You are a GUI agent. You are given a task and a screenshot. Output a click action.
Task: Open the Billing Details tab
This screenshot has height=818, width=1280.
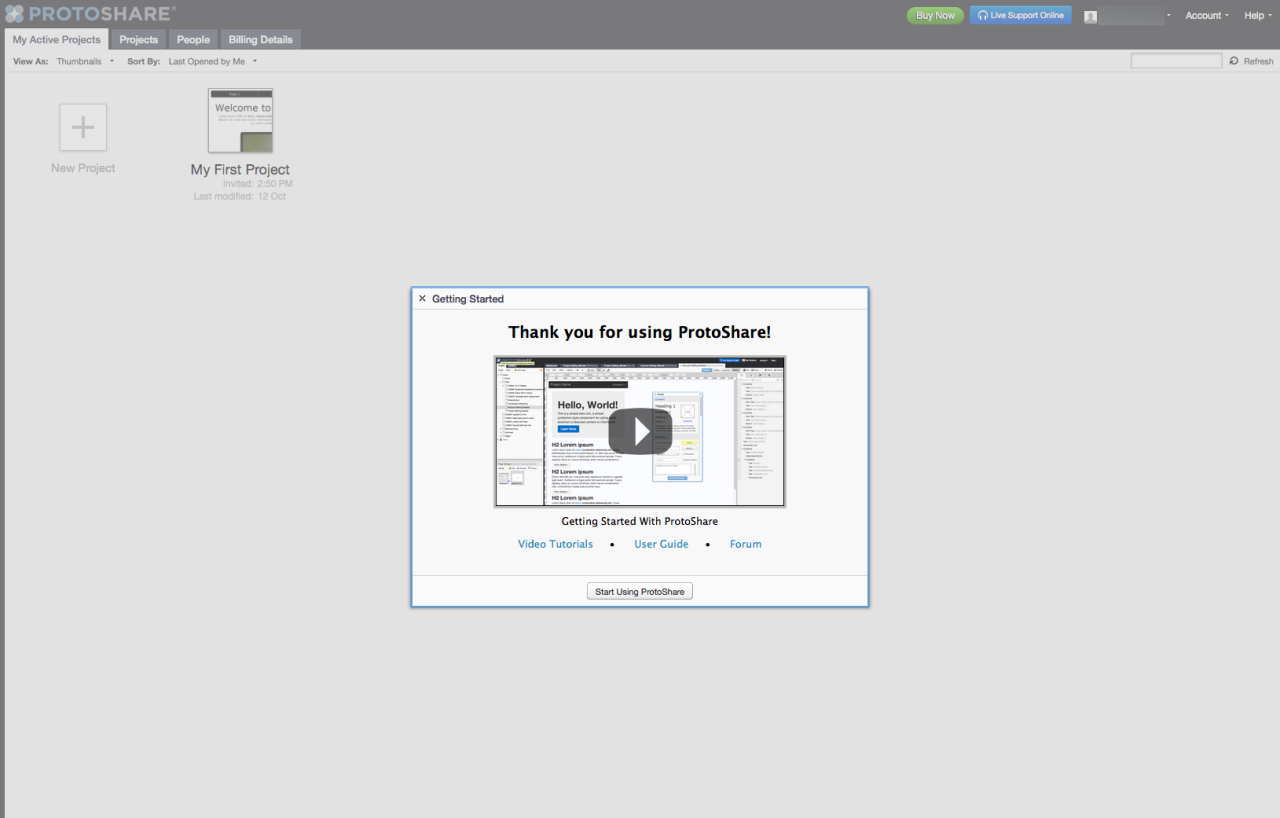[260, 40]
